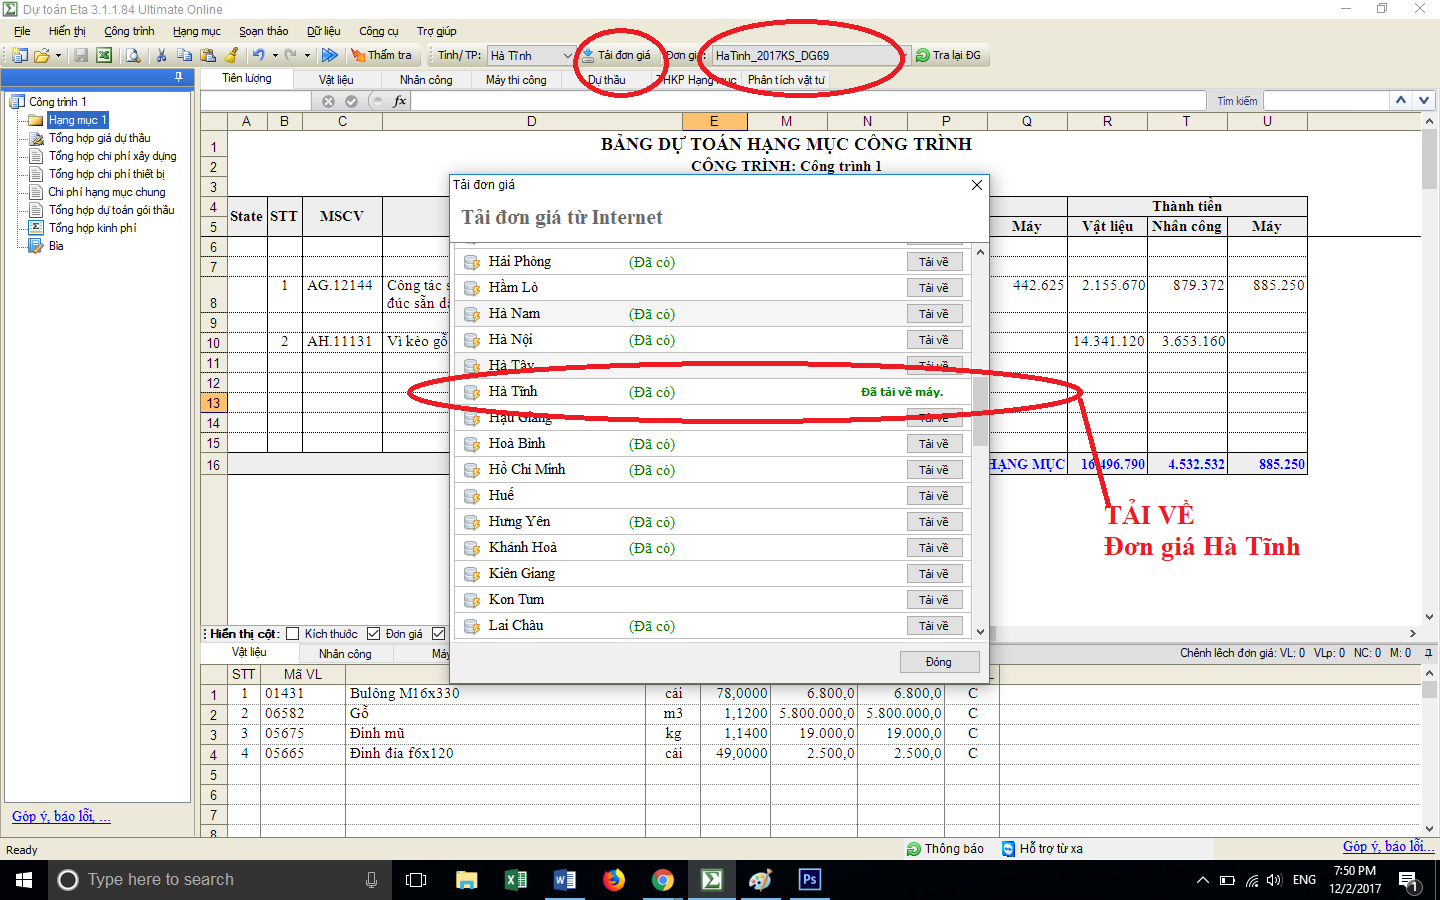Click the Thẩm tra toolbar button
Screen dimensions: 1440x900
coord(381,56)
